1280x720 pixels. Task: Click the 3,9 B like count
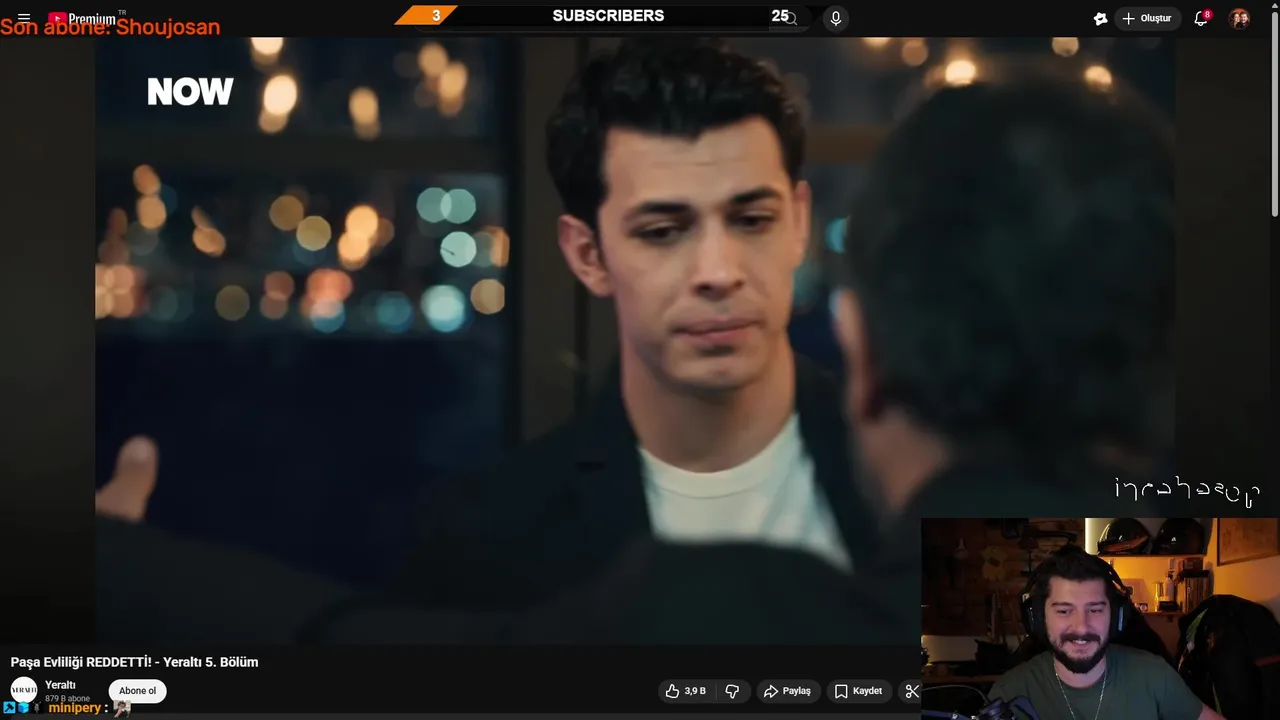coord(695,691)
